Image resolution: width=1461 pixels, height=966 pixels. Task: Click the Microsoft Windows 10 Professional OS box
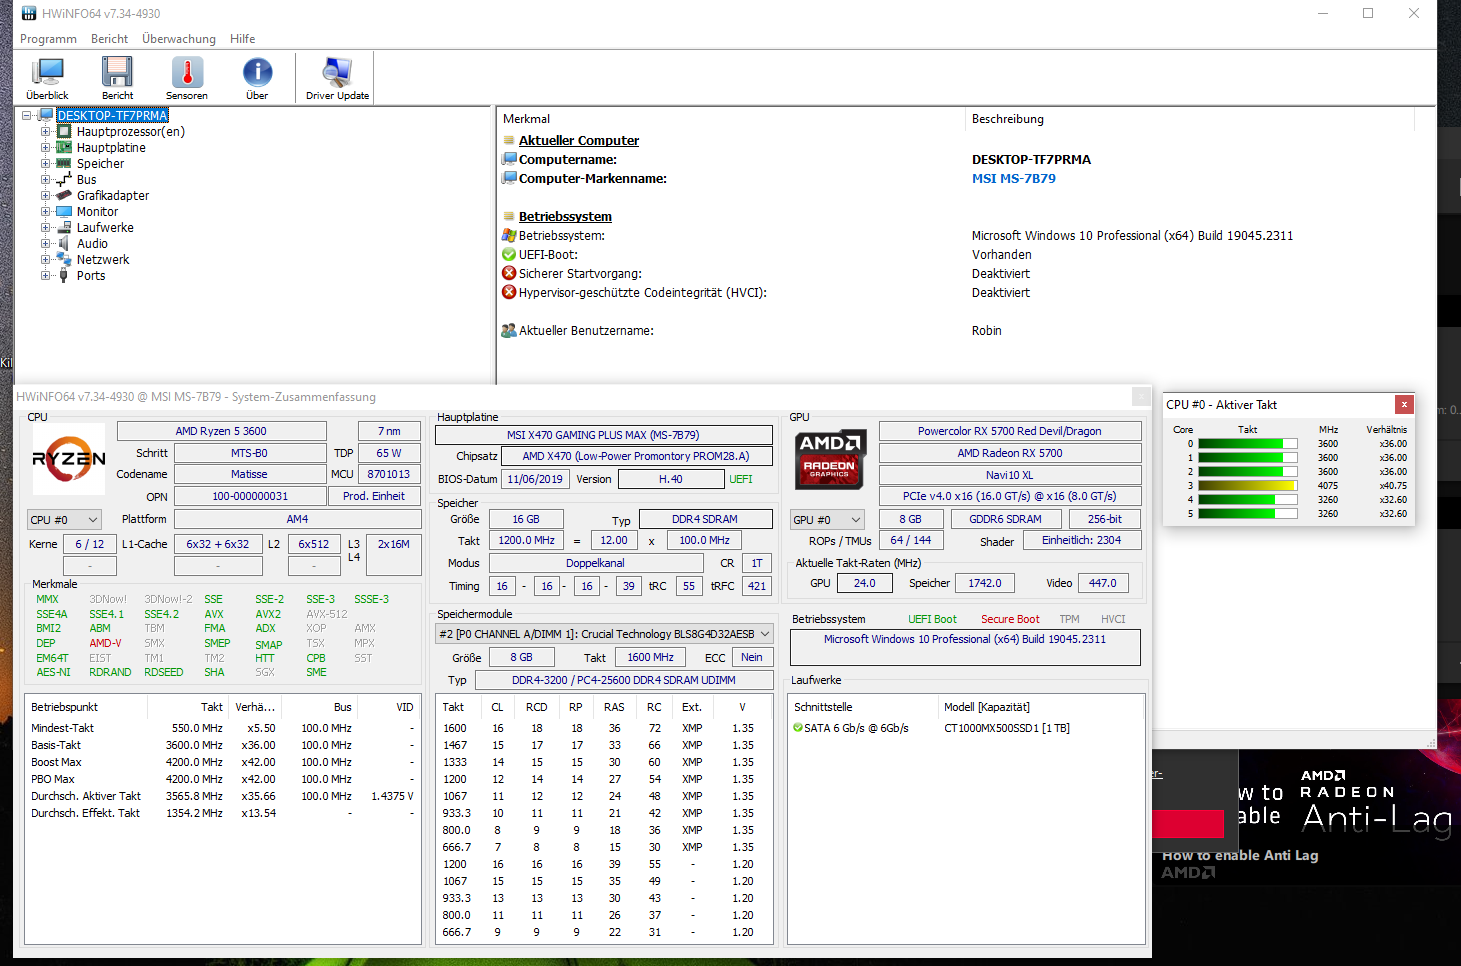pyautogui.click(x=965, y=647)
